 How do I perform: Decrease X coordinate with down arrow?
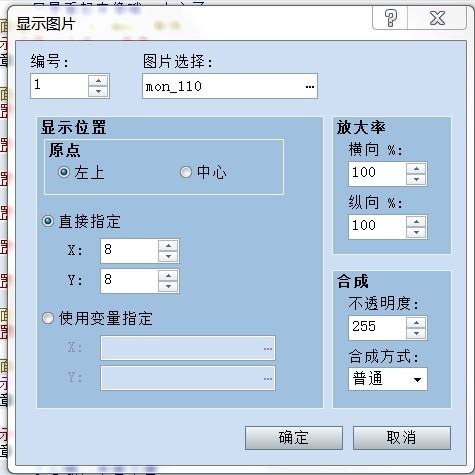(168, 256)
